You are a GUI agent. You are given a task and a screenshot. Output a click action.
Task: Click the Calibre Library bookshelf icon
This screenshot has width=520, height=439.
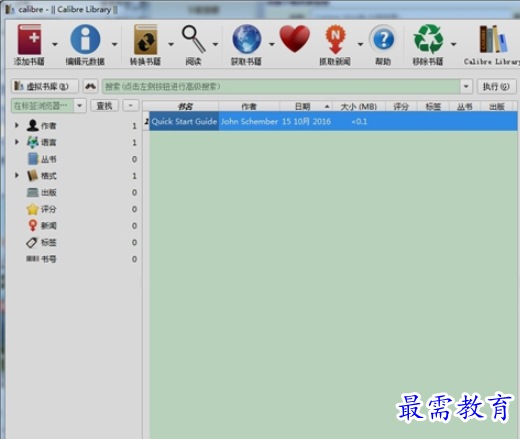493,39
